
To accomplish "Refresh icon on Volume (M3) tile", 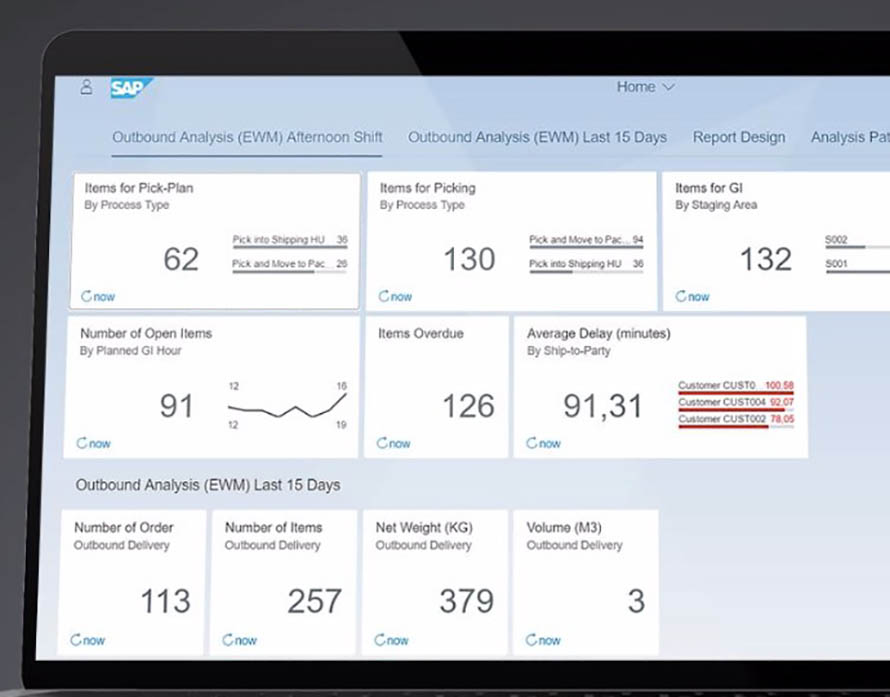I will pos(531,640).
